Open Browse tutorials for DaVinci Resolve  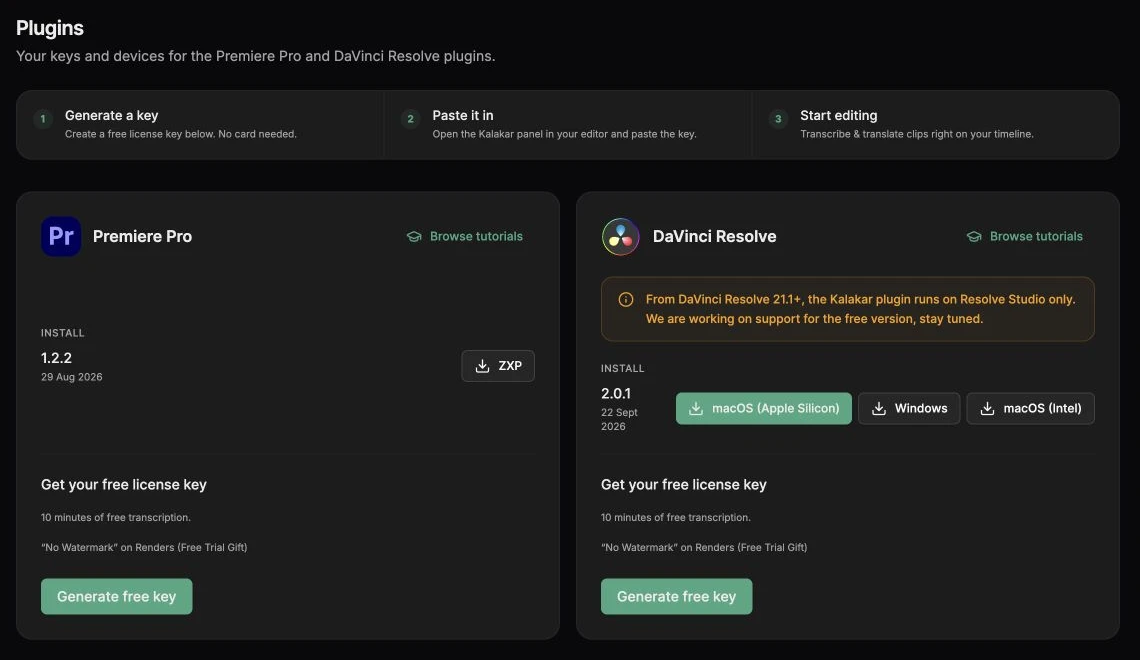pyautogui.click(x=1024, y=236)
